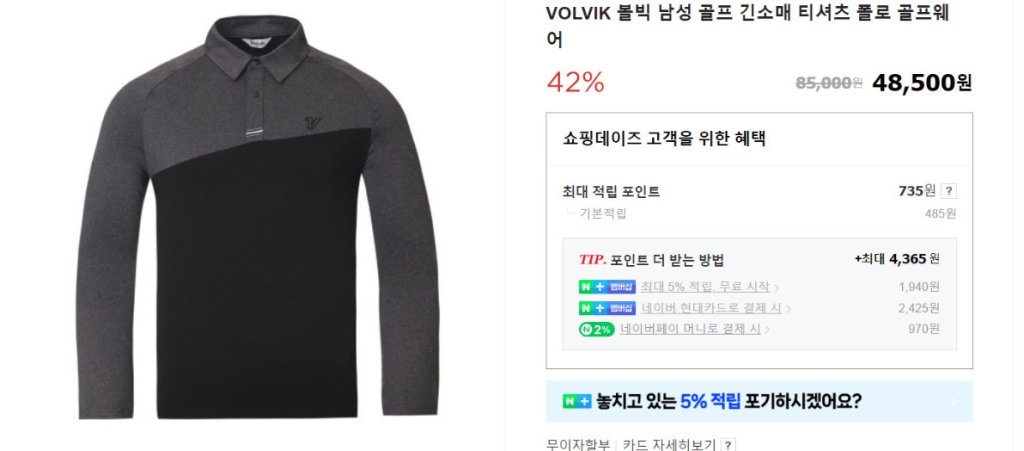
Task: Click the green N 2% badge
Action: (596, 330)
